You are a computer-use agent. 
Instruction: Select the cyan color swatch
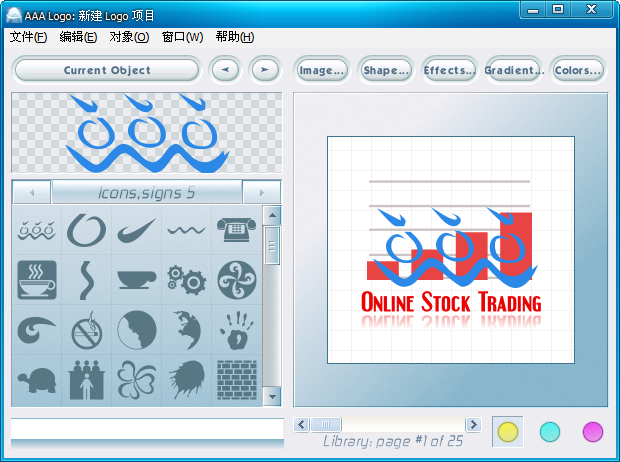tap(550, 432)
